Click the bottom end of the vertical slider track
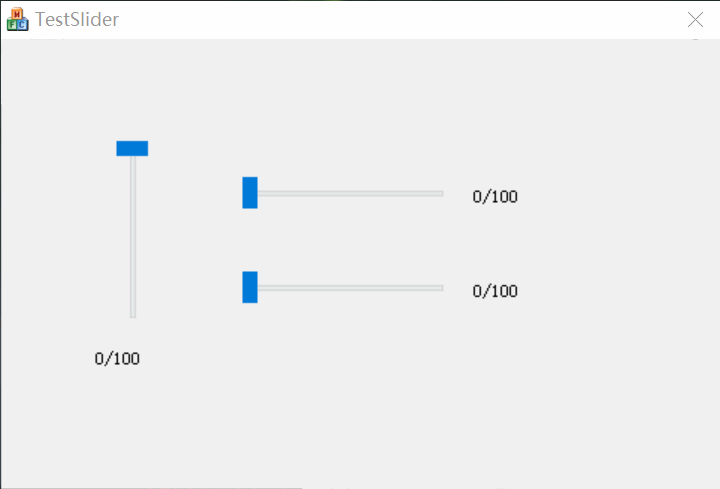 (133, 313)
